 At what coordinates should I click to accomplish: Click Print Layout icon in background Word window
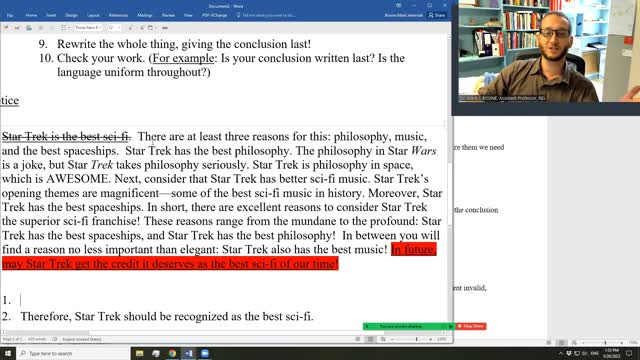(x=562, y=343)
